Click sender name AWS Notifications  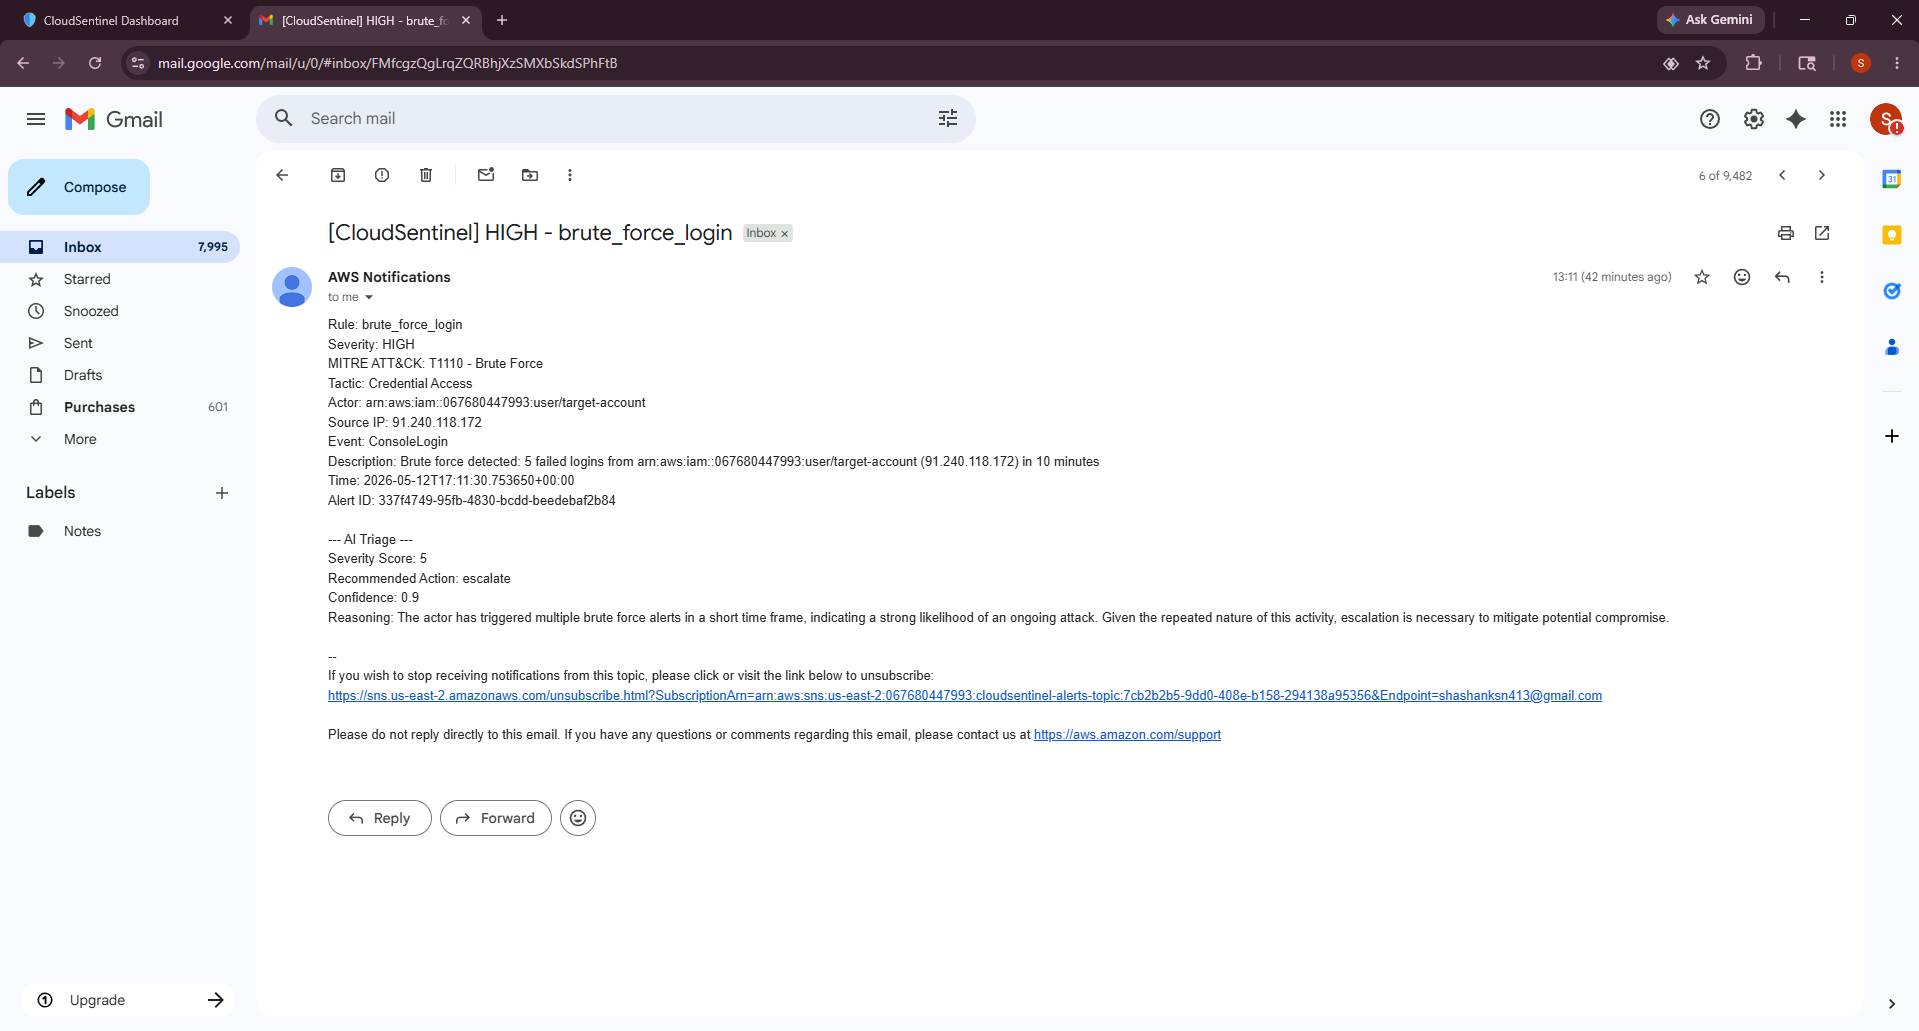pos(389,277)
